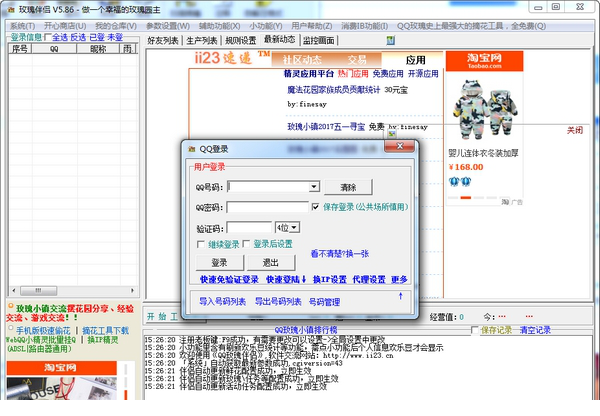The height and width of the screenshot is (416, 600).
Task: Open the 4位 verification code length dropdown
Action: coord(294,228)
